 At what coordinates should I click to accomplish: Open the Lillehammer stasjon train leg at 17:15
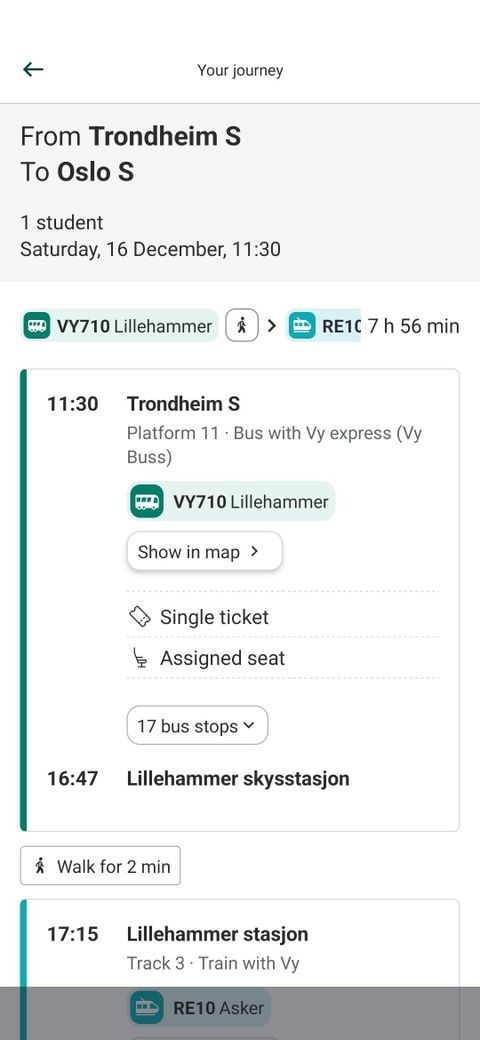(217, 934)
